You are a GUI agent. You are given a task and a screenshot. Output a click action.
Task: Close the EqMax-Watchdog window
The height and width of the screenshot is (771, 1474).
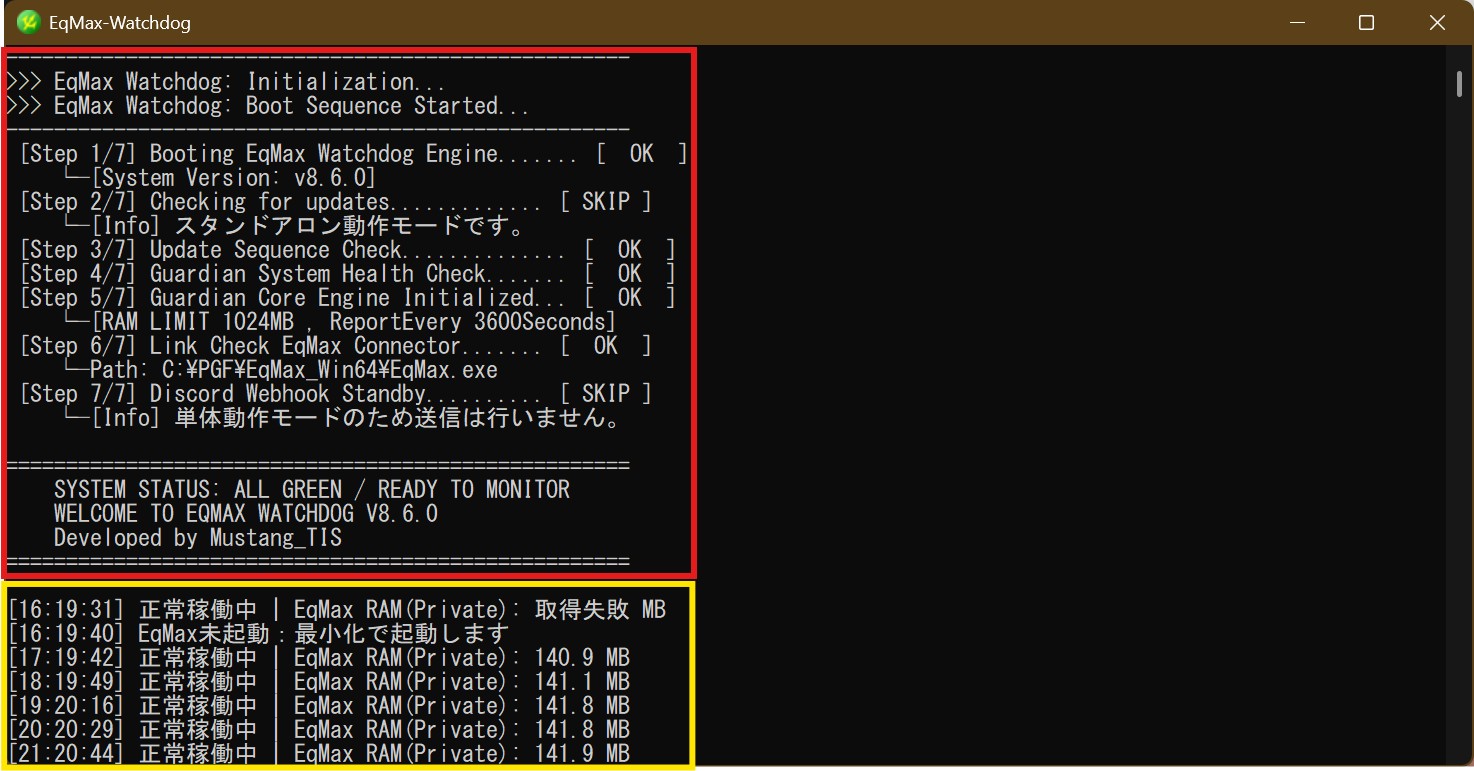click(x=1437, y=23)
